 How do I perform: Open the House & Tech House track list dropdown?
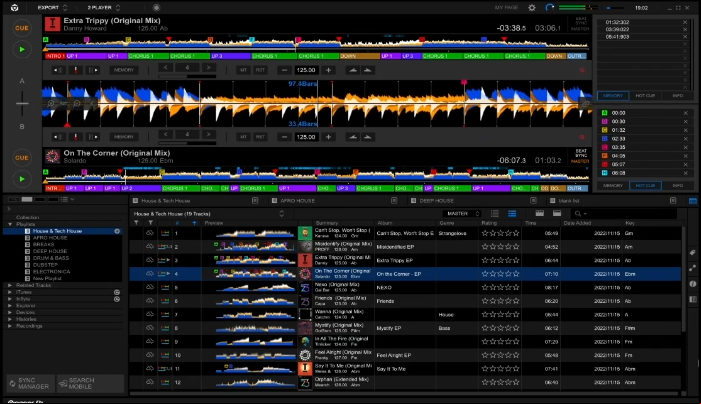pos(281,214)
